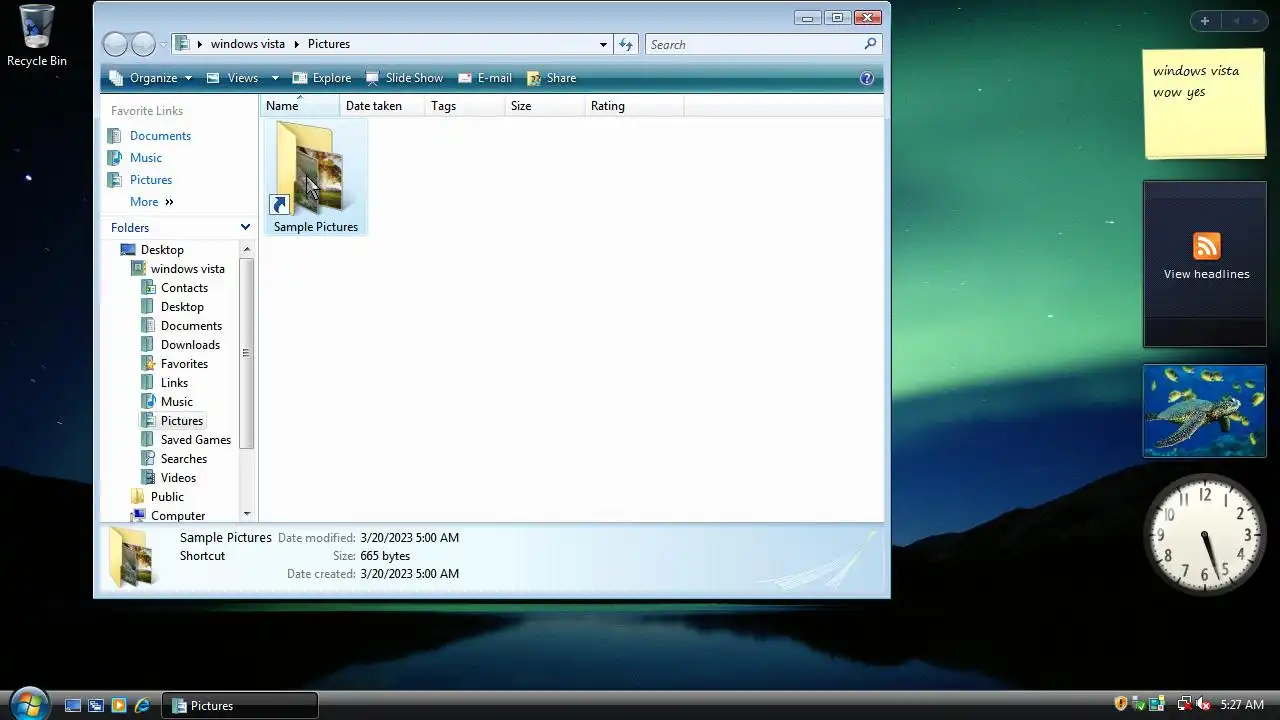This screenshot has height=720, width=1280.
Task: Click the Recycle Bin desktop icon
Action: [x=37, y=36]
